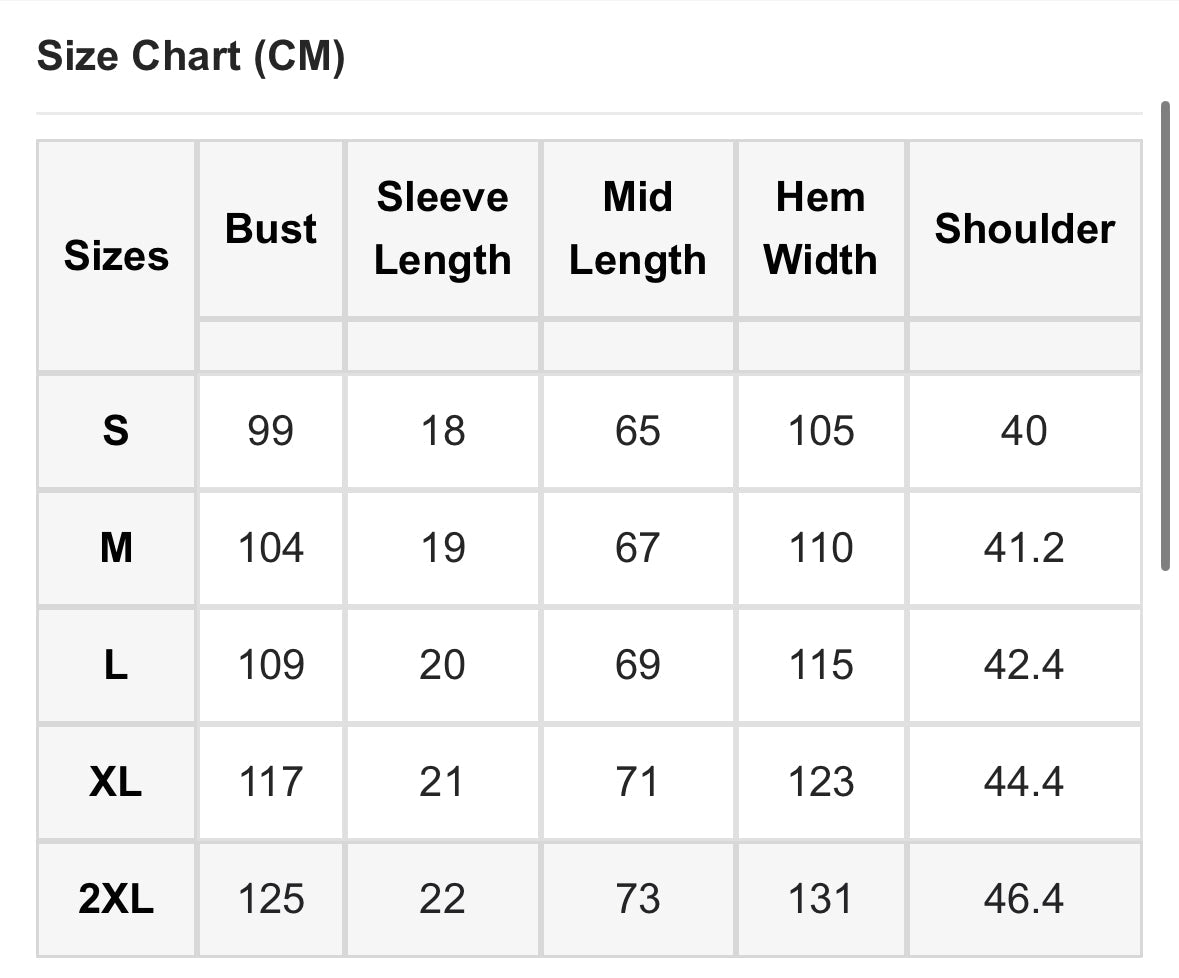The image size is (1179, 978).
Task: Select the Bust column header
Action: pyautogui.click(x=271, y=229)
